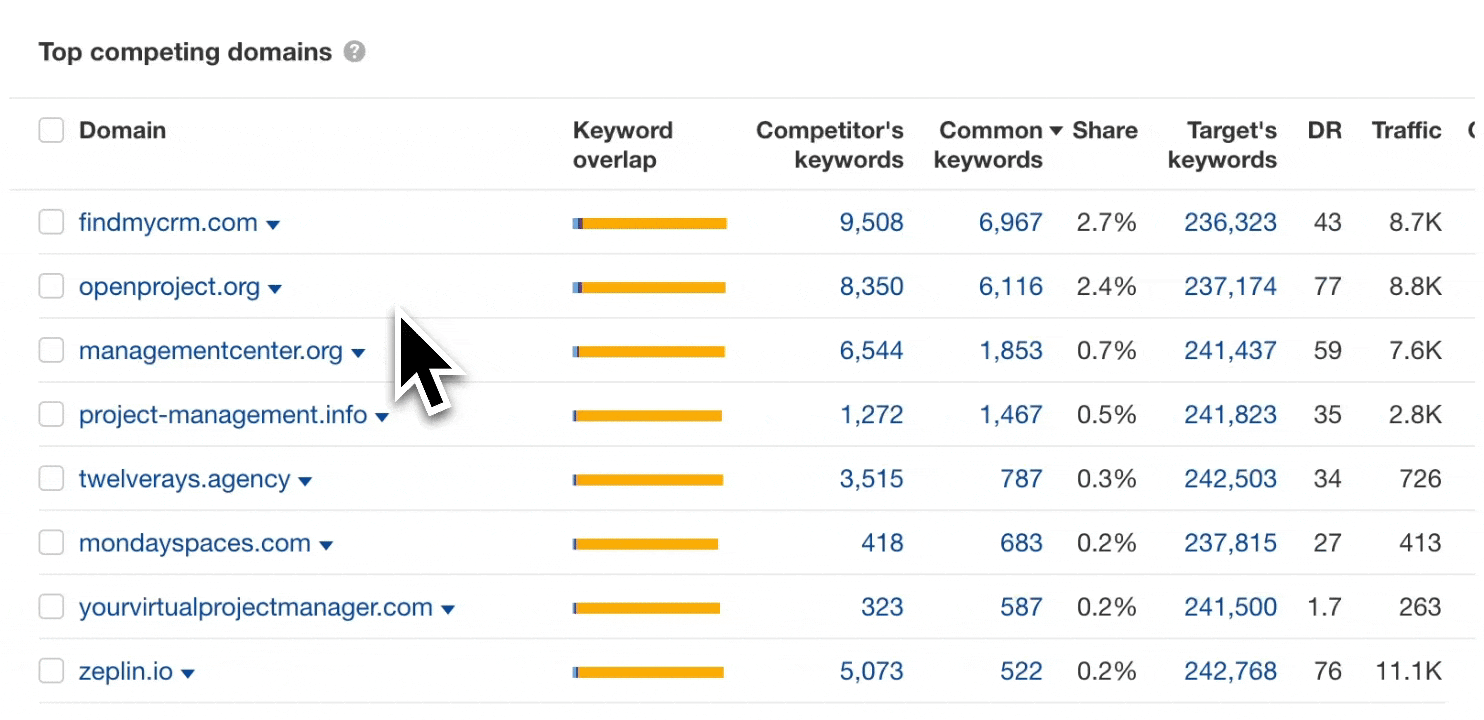Expand the findmycrm.com dropdown arrow

coord(273,225)
